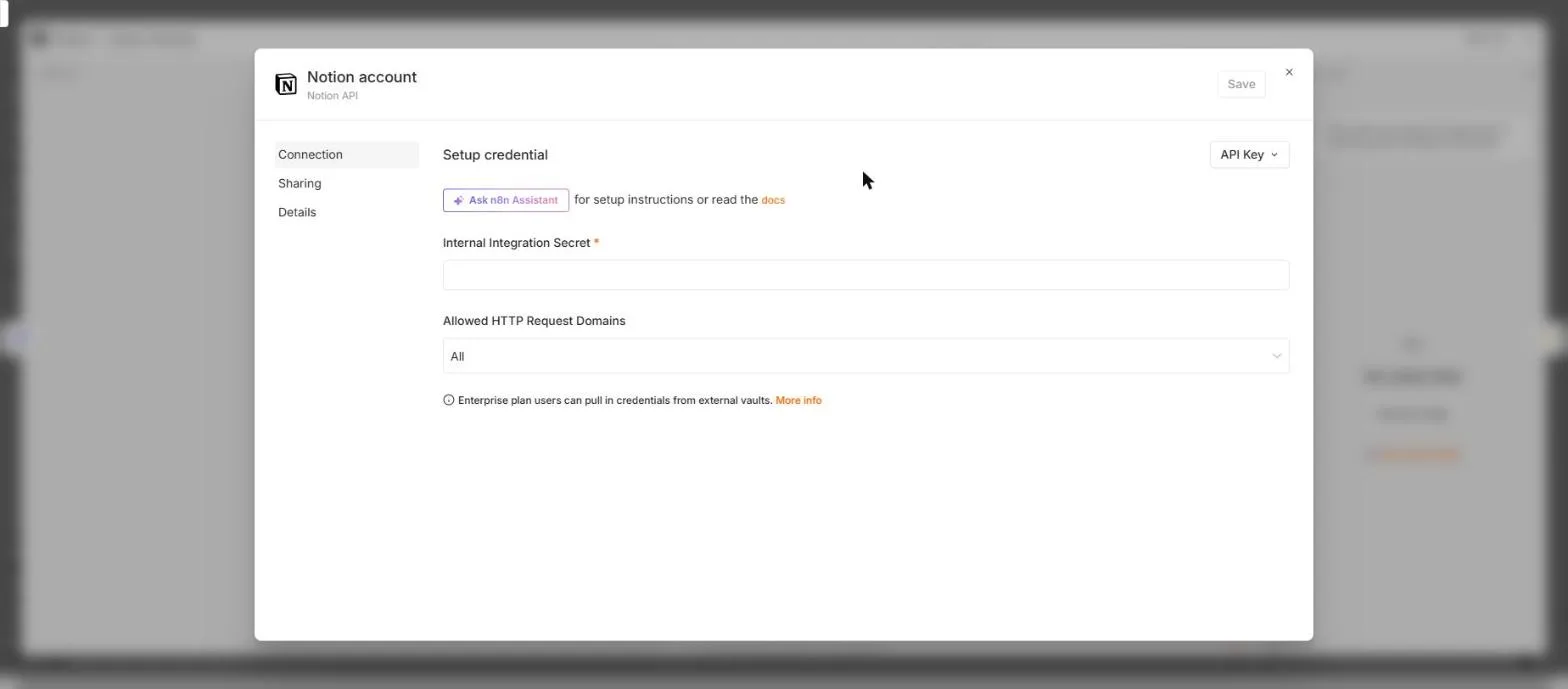Open the API Key authentication dropdown
Screen dimensions: 1568x689
1249,155
